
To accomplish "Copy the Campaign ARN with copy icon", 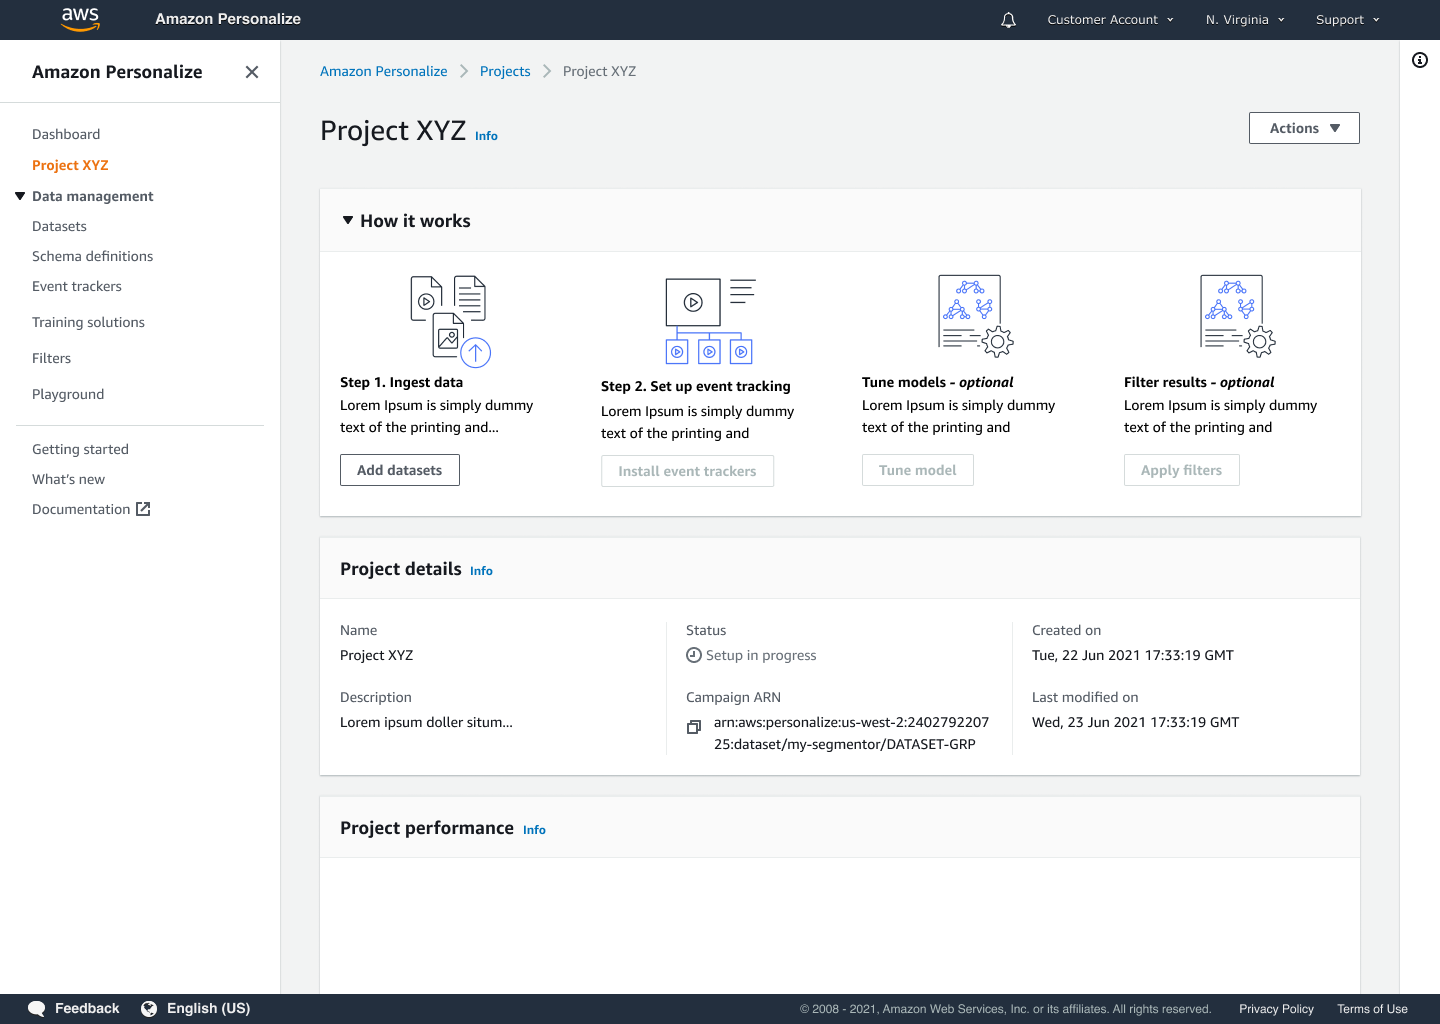I will point(694,727).
